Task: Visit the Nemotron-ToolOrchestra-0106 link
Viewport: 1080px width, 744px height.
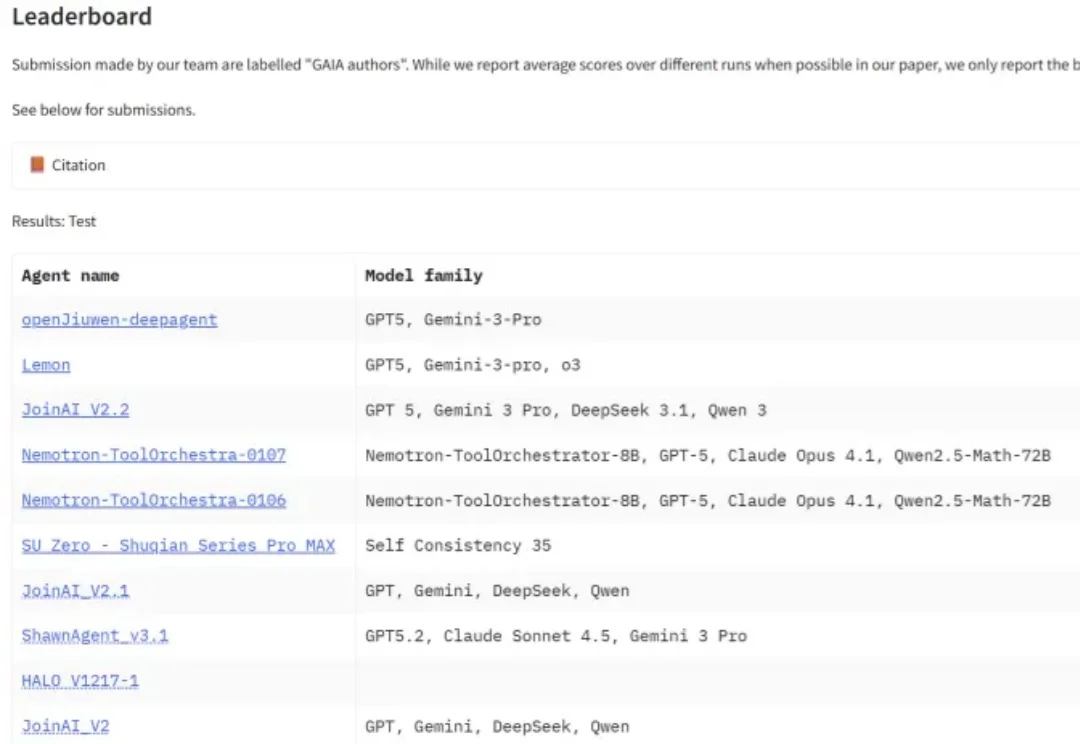Action: (153, 500)
